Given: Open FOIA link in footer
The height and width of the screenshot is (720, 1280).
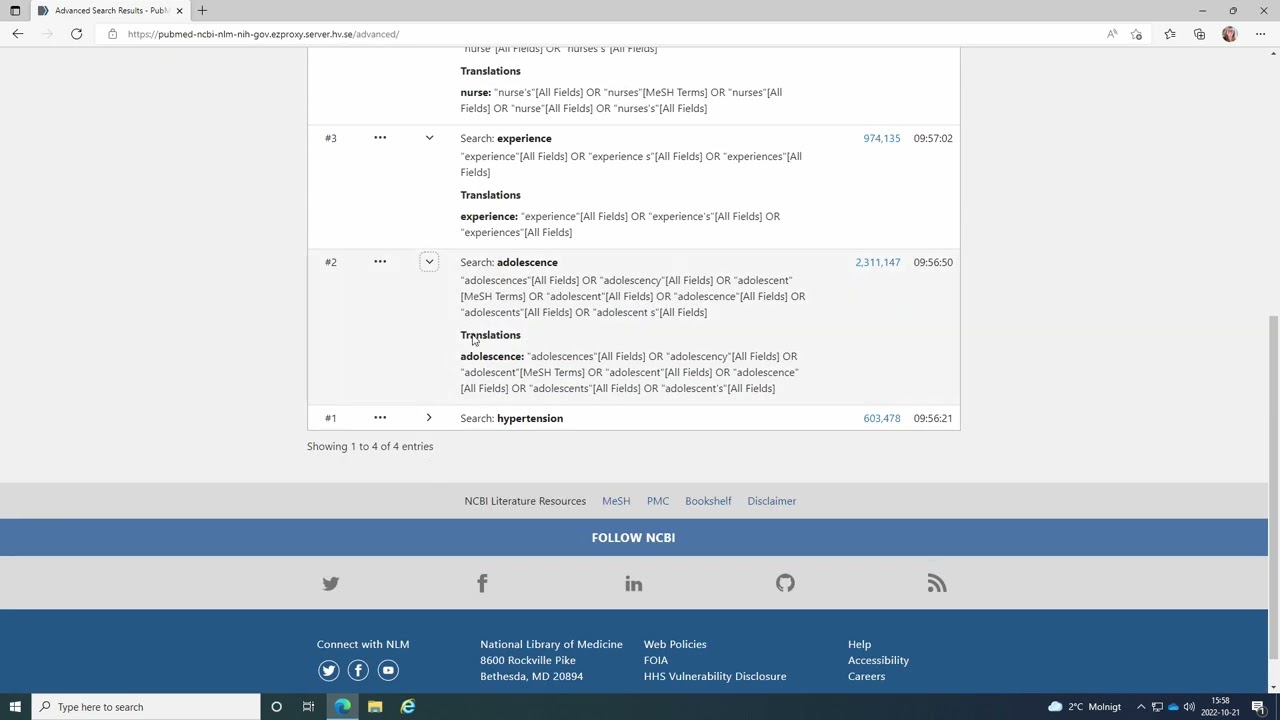Looking at the screenshot, I should coord(656,660).
